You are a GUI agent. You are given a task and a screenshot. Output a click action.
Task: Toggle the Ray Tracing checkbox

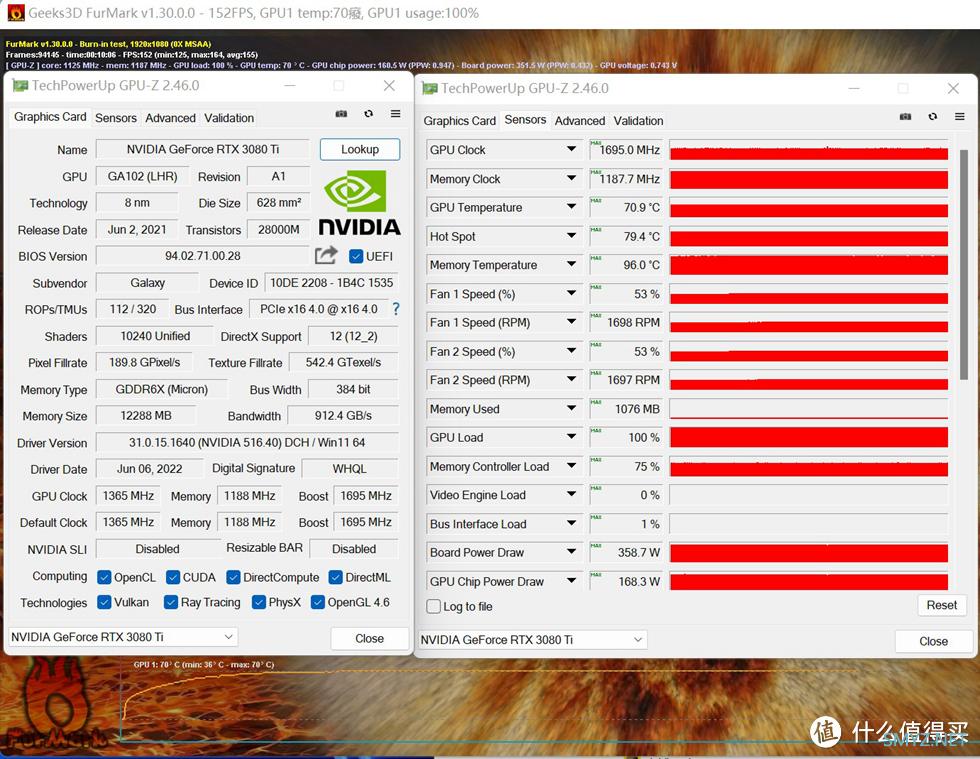171,602
